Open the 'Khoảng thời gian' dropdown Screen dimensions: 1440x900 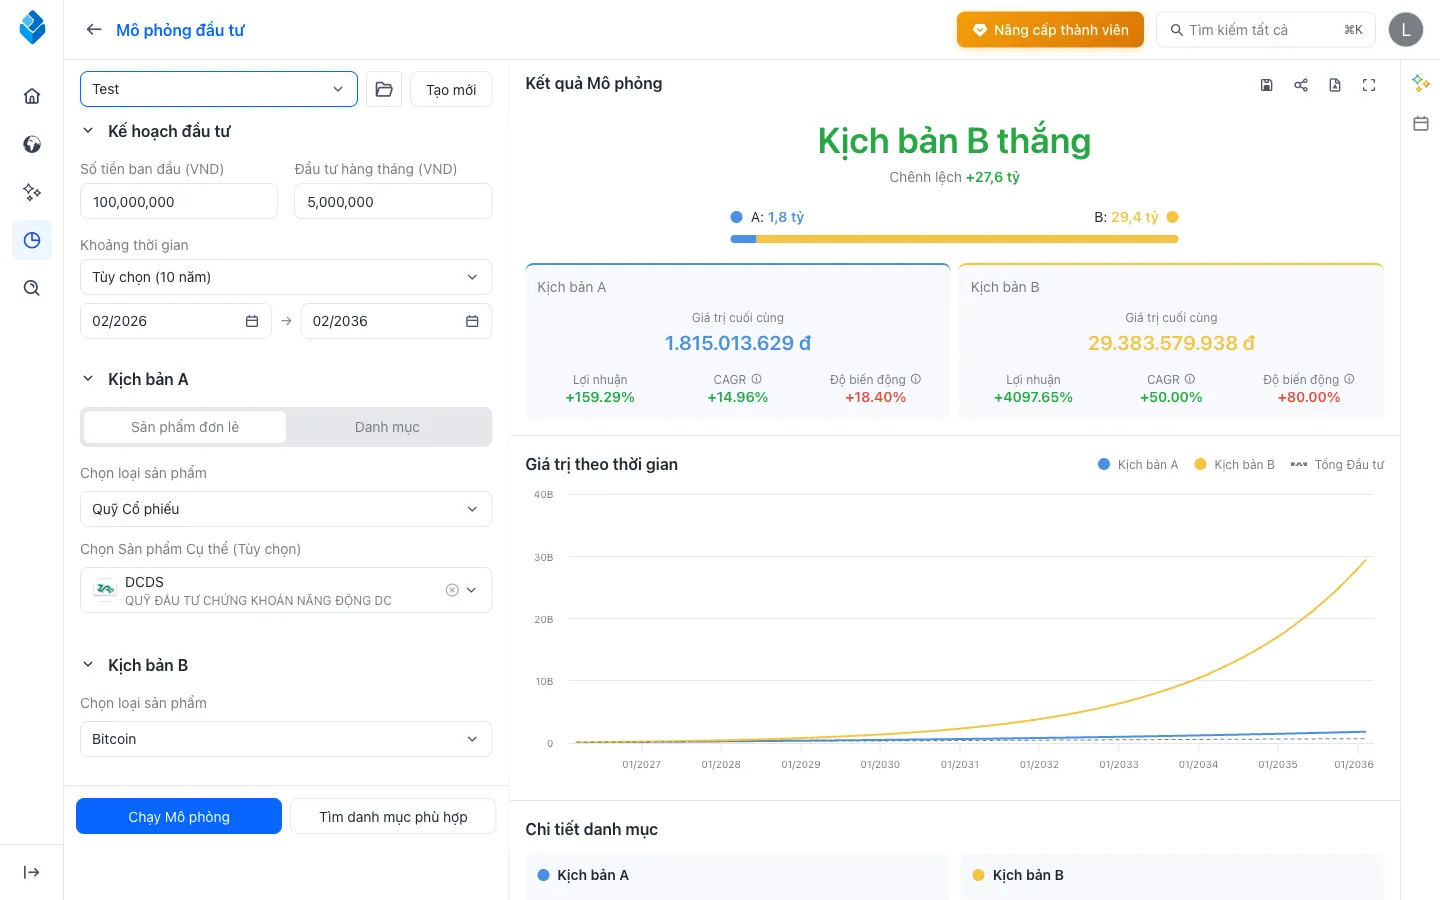point(286,277)
